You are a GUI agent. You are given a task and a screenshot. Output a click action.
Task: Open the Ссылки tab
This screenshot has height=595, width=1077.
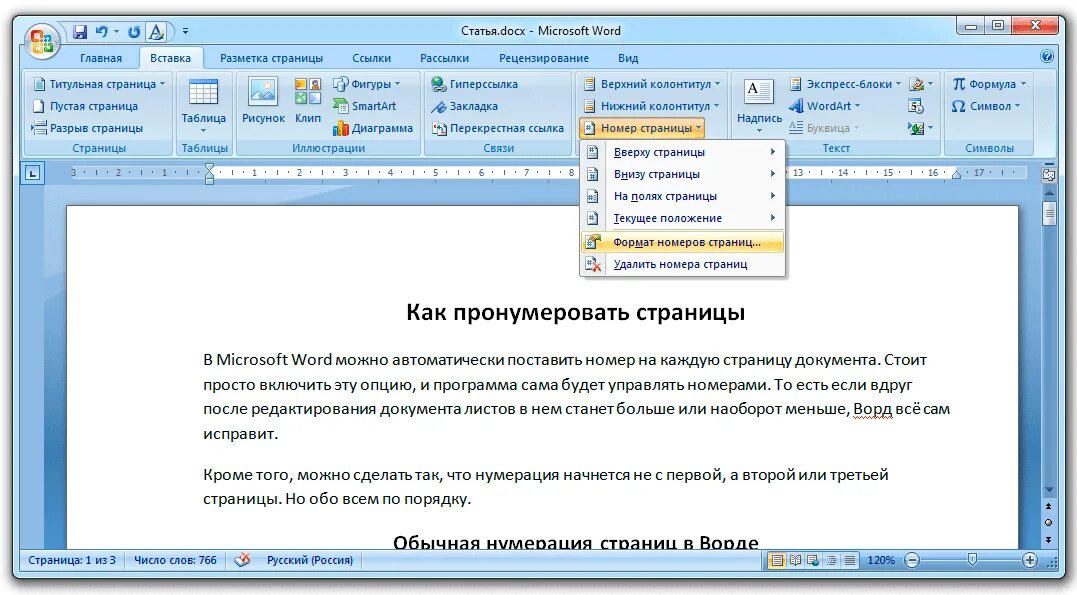tap(372, 58)
